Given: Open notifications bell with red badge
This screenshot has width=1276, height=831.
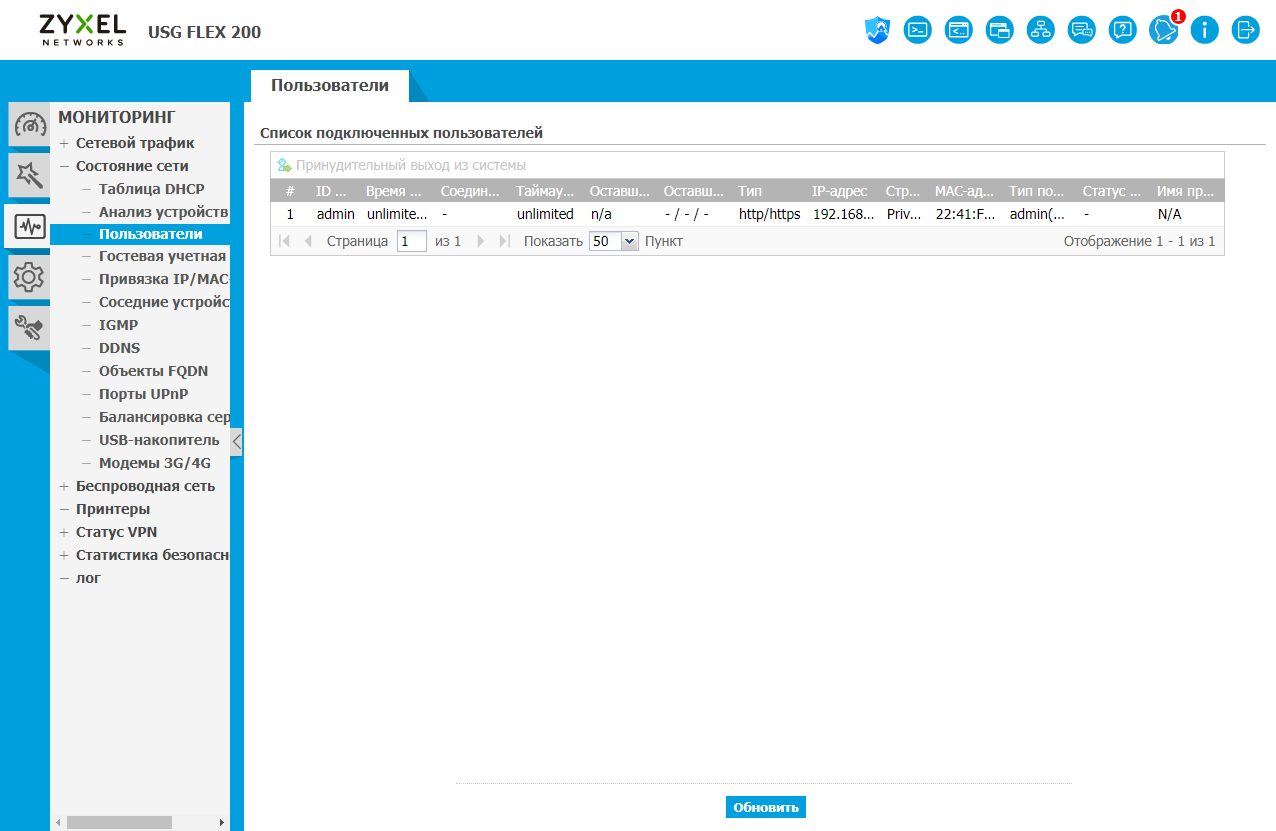Looking at the screenshot, I should [x=1164, y=30].
